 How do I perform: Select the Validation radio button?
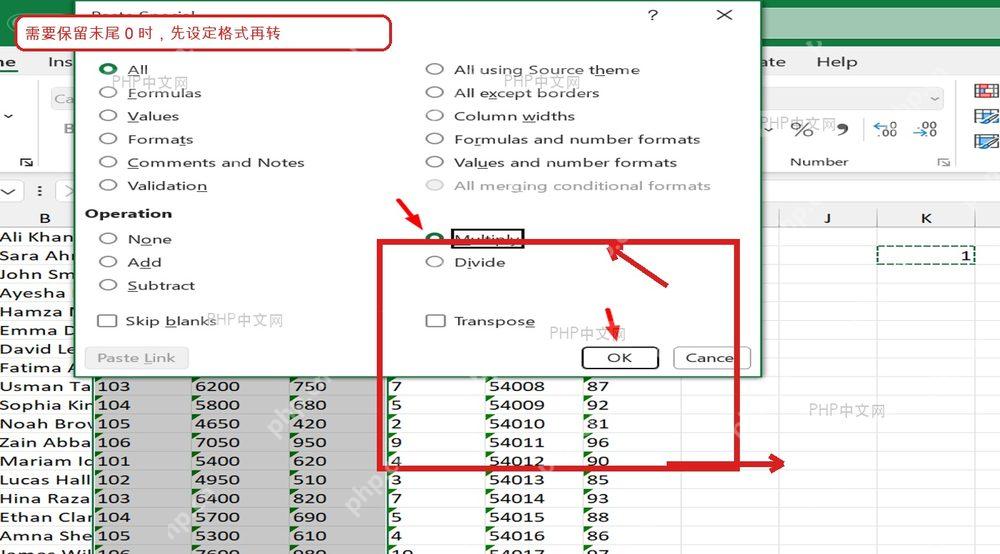click(108, 185)
